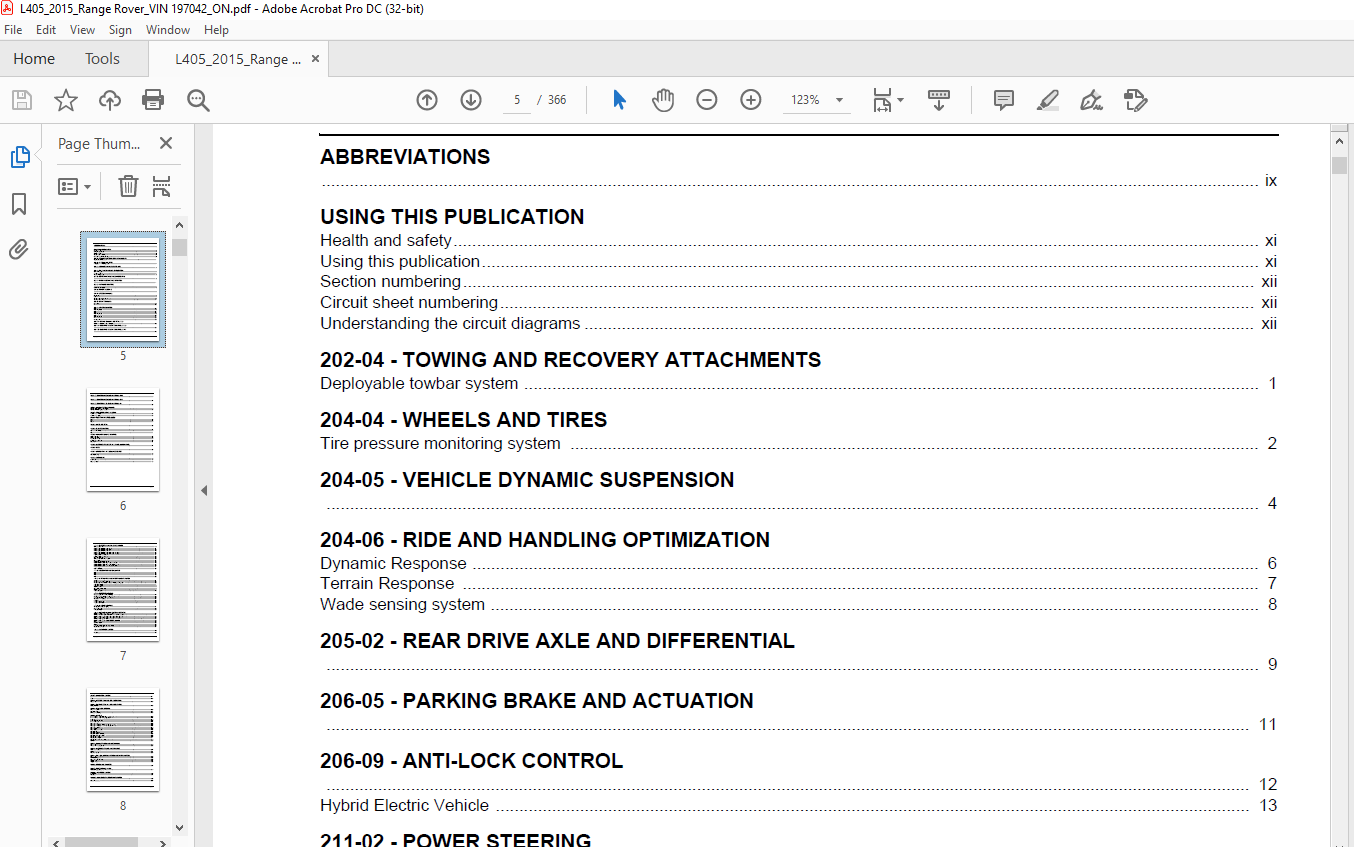Click the scrolling mode keyboard icon
Viewport: 1354px width, 847px height.
click(x=939, y=100)
